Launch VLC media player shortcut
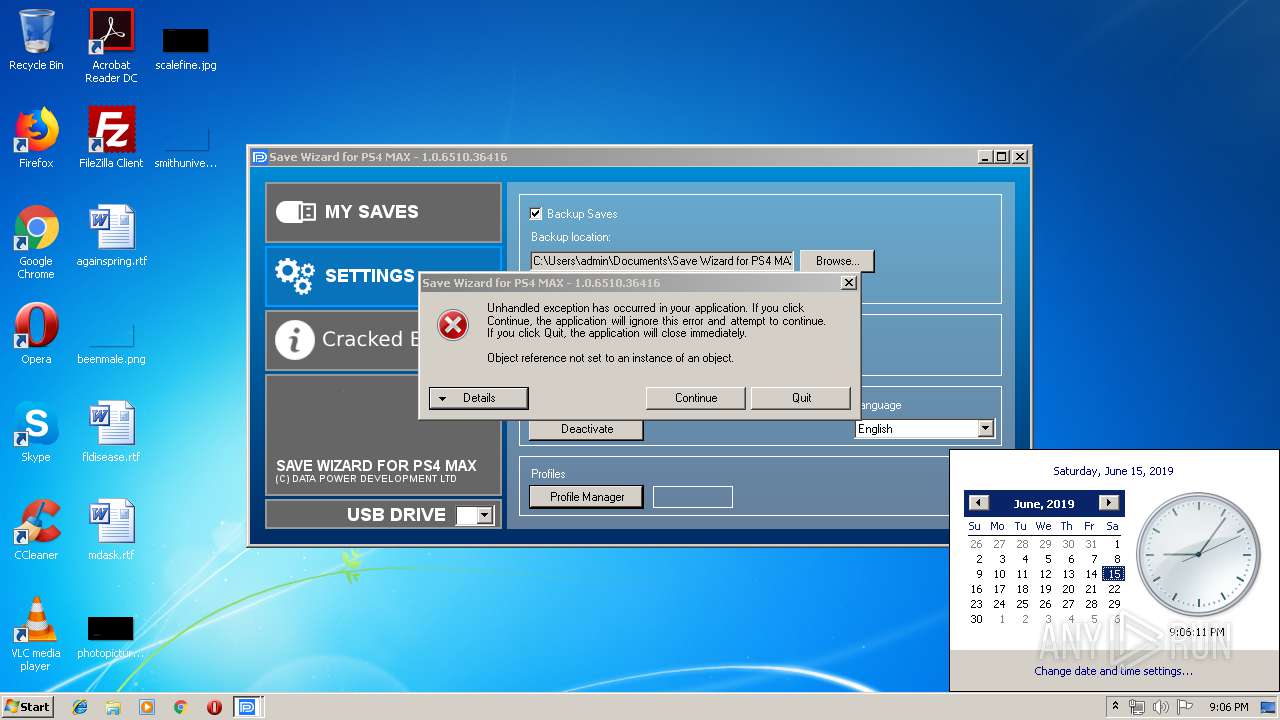The width and height of the screenshot is (1280, 720). pyautogui.click(x=36, y=634)
